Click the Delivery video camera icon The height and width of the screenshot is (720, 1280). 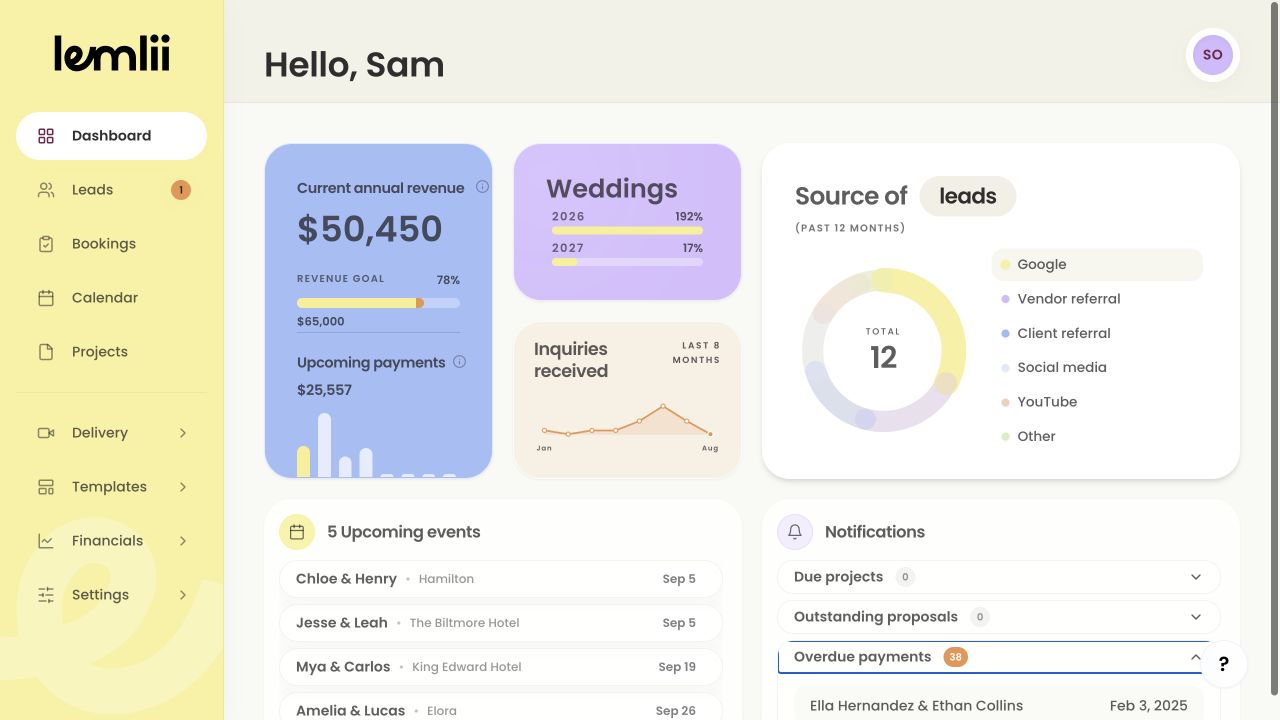46,433
